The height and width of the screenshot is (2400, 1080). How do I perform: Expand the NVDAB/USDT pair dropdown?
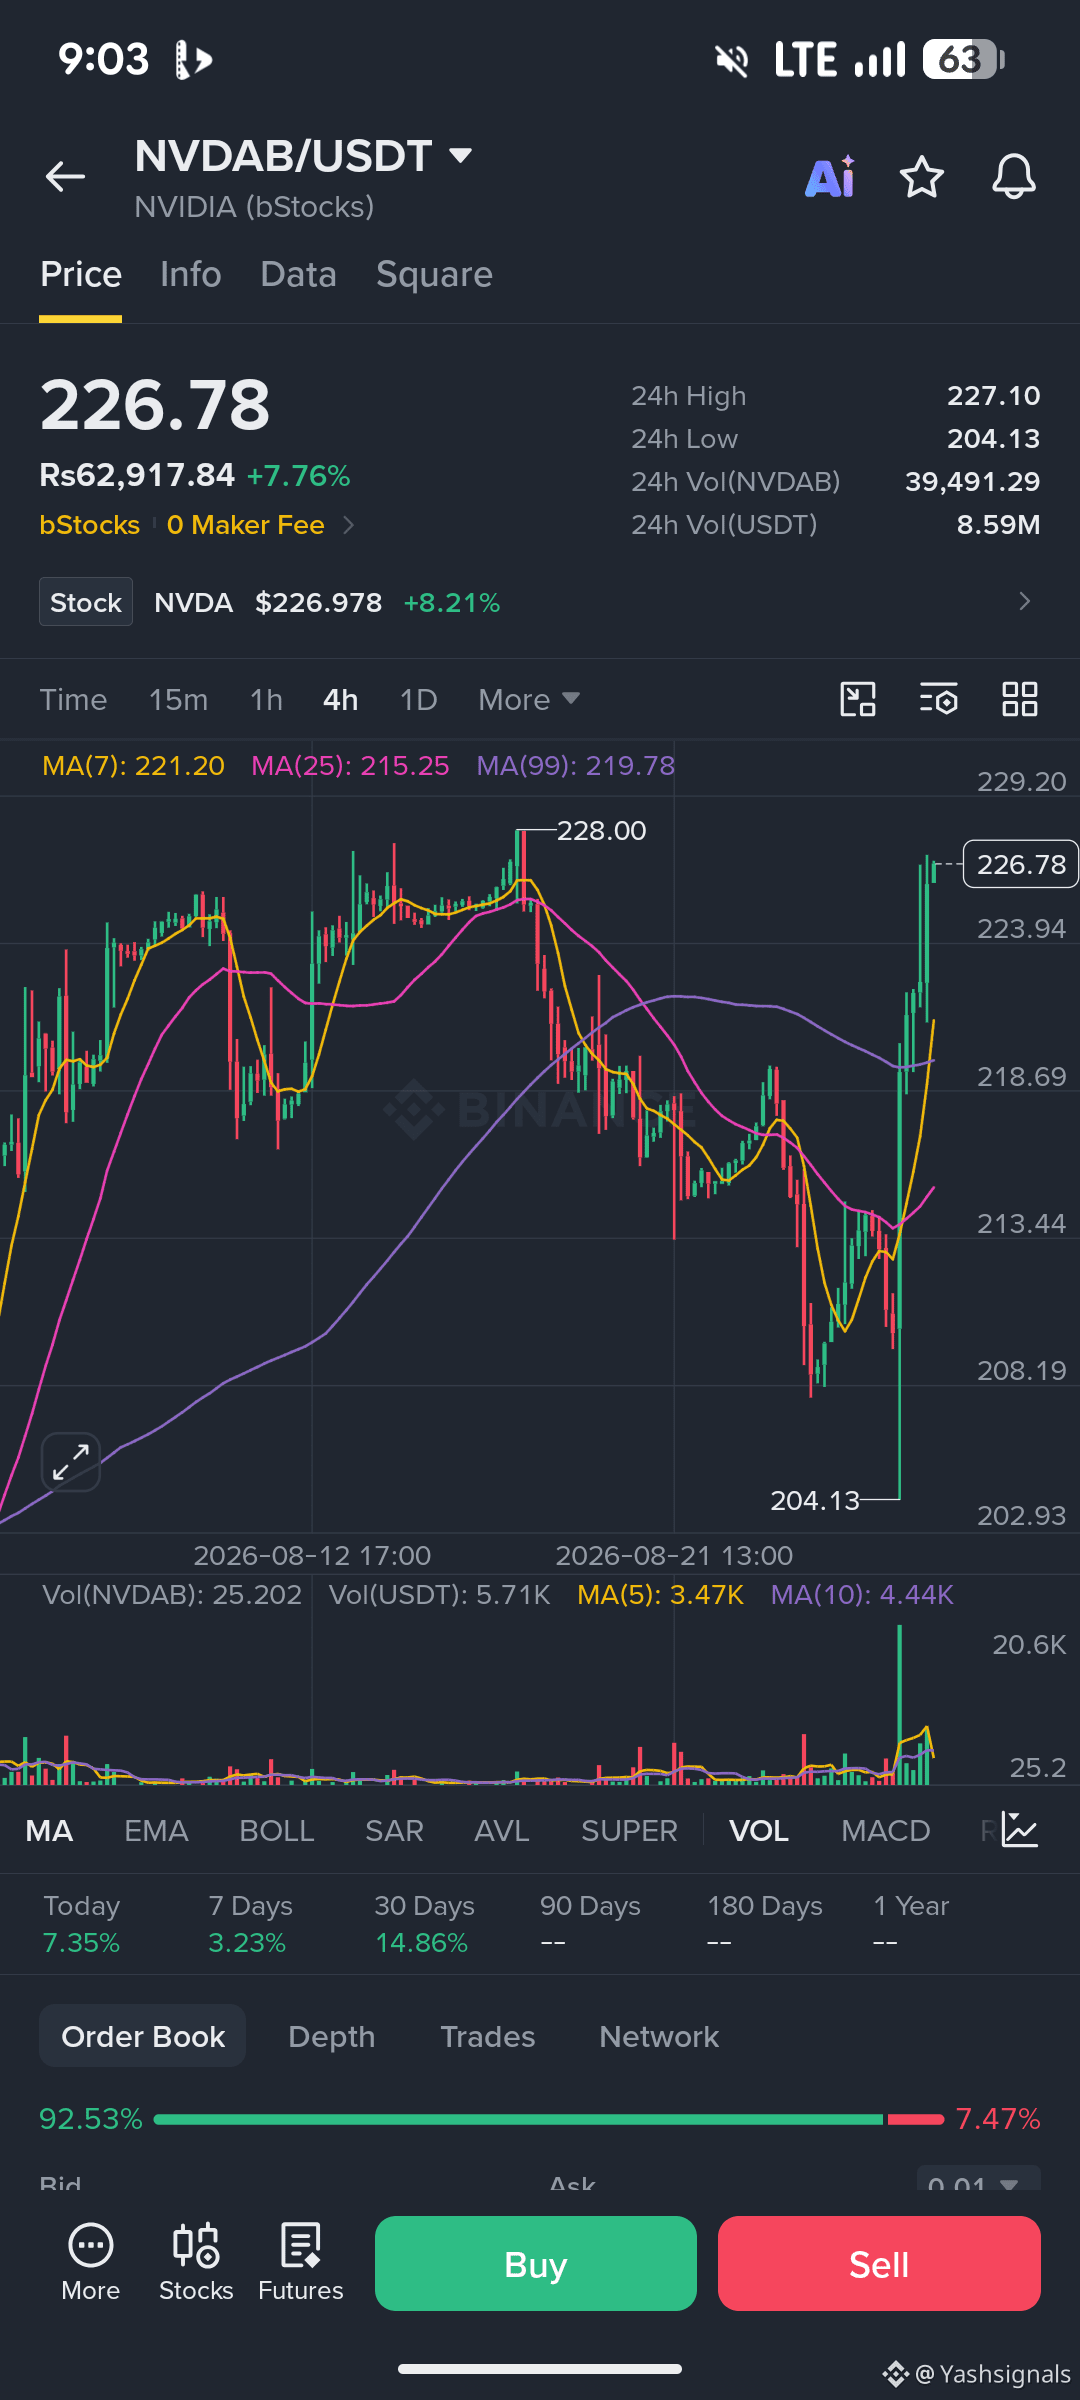[x=460, y=156]
